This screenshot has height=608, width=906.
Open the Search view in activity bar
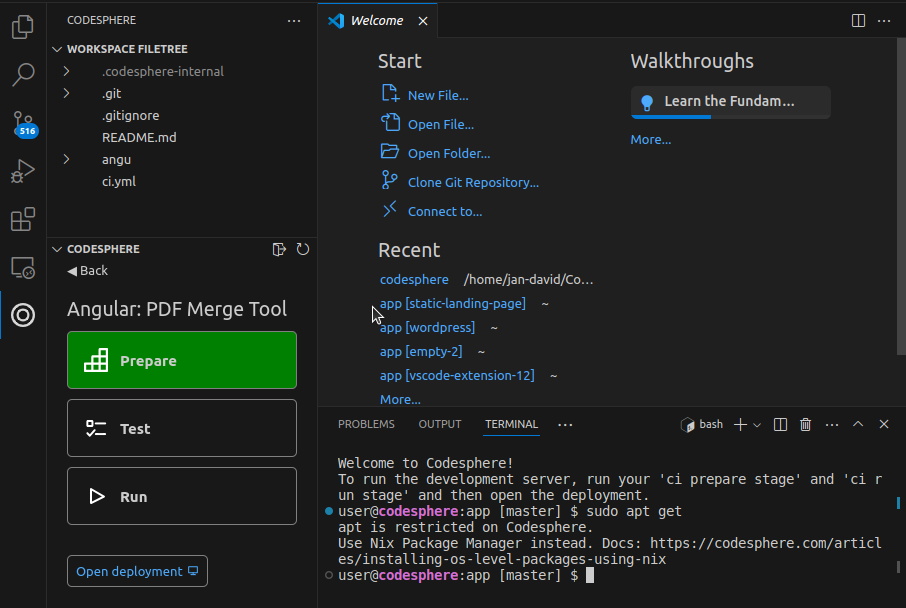coord(22,75)
